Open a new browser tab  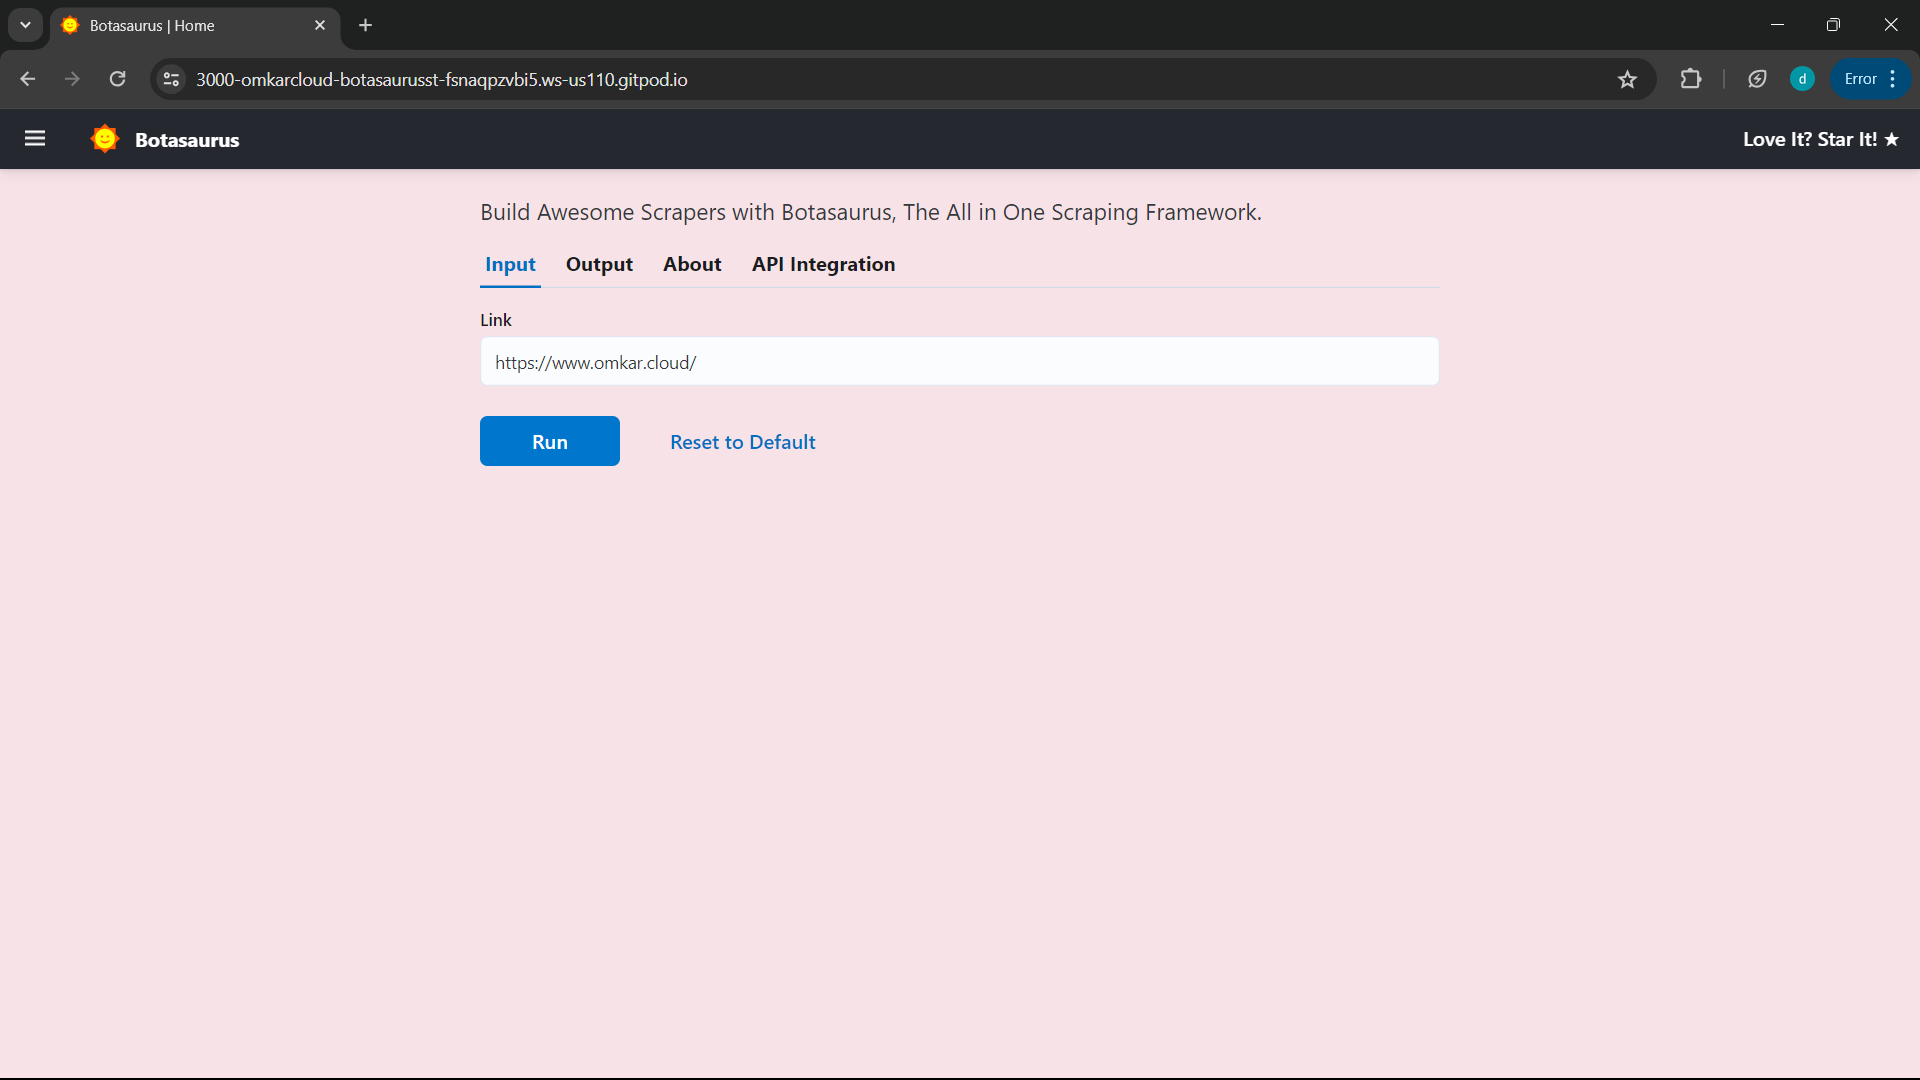tap(366, 25)
